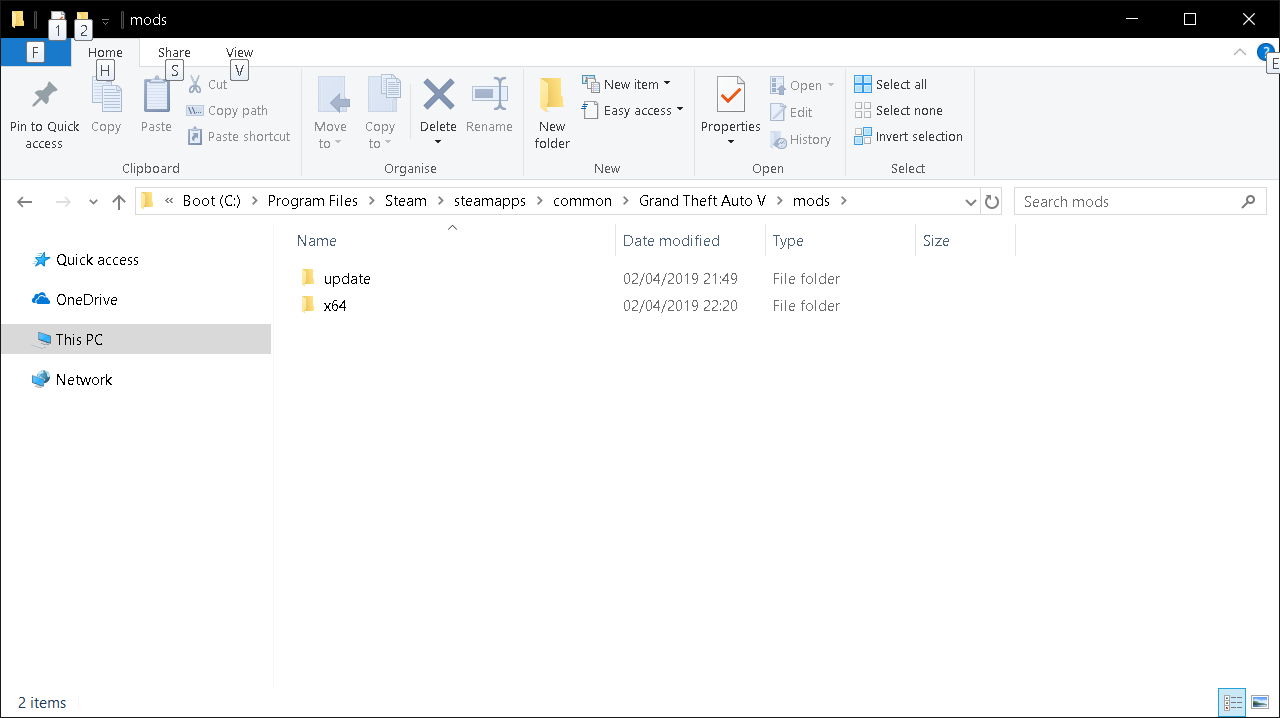The height and width of the screenshot is (718, 1280).
Task: Open the New item dropdown
Action: 626,85
